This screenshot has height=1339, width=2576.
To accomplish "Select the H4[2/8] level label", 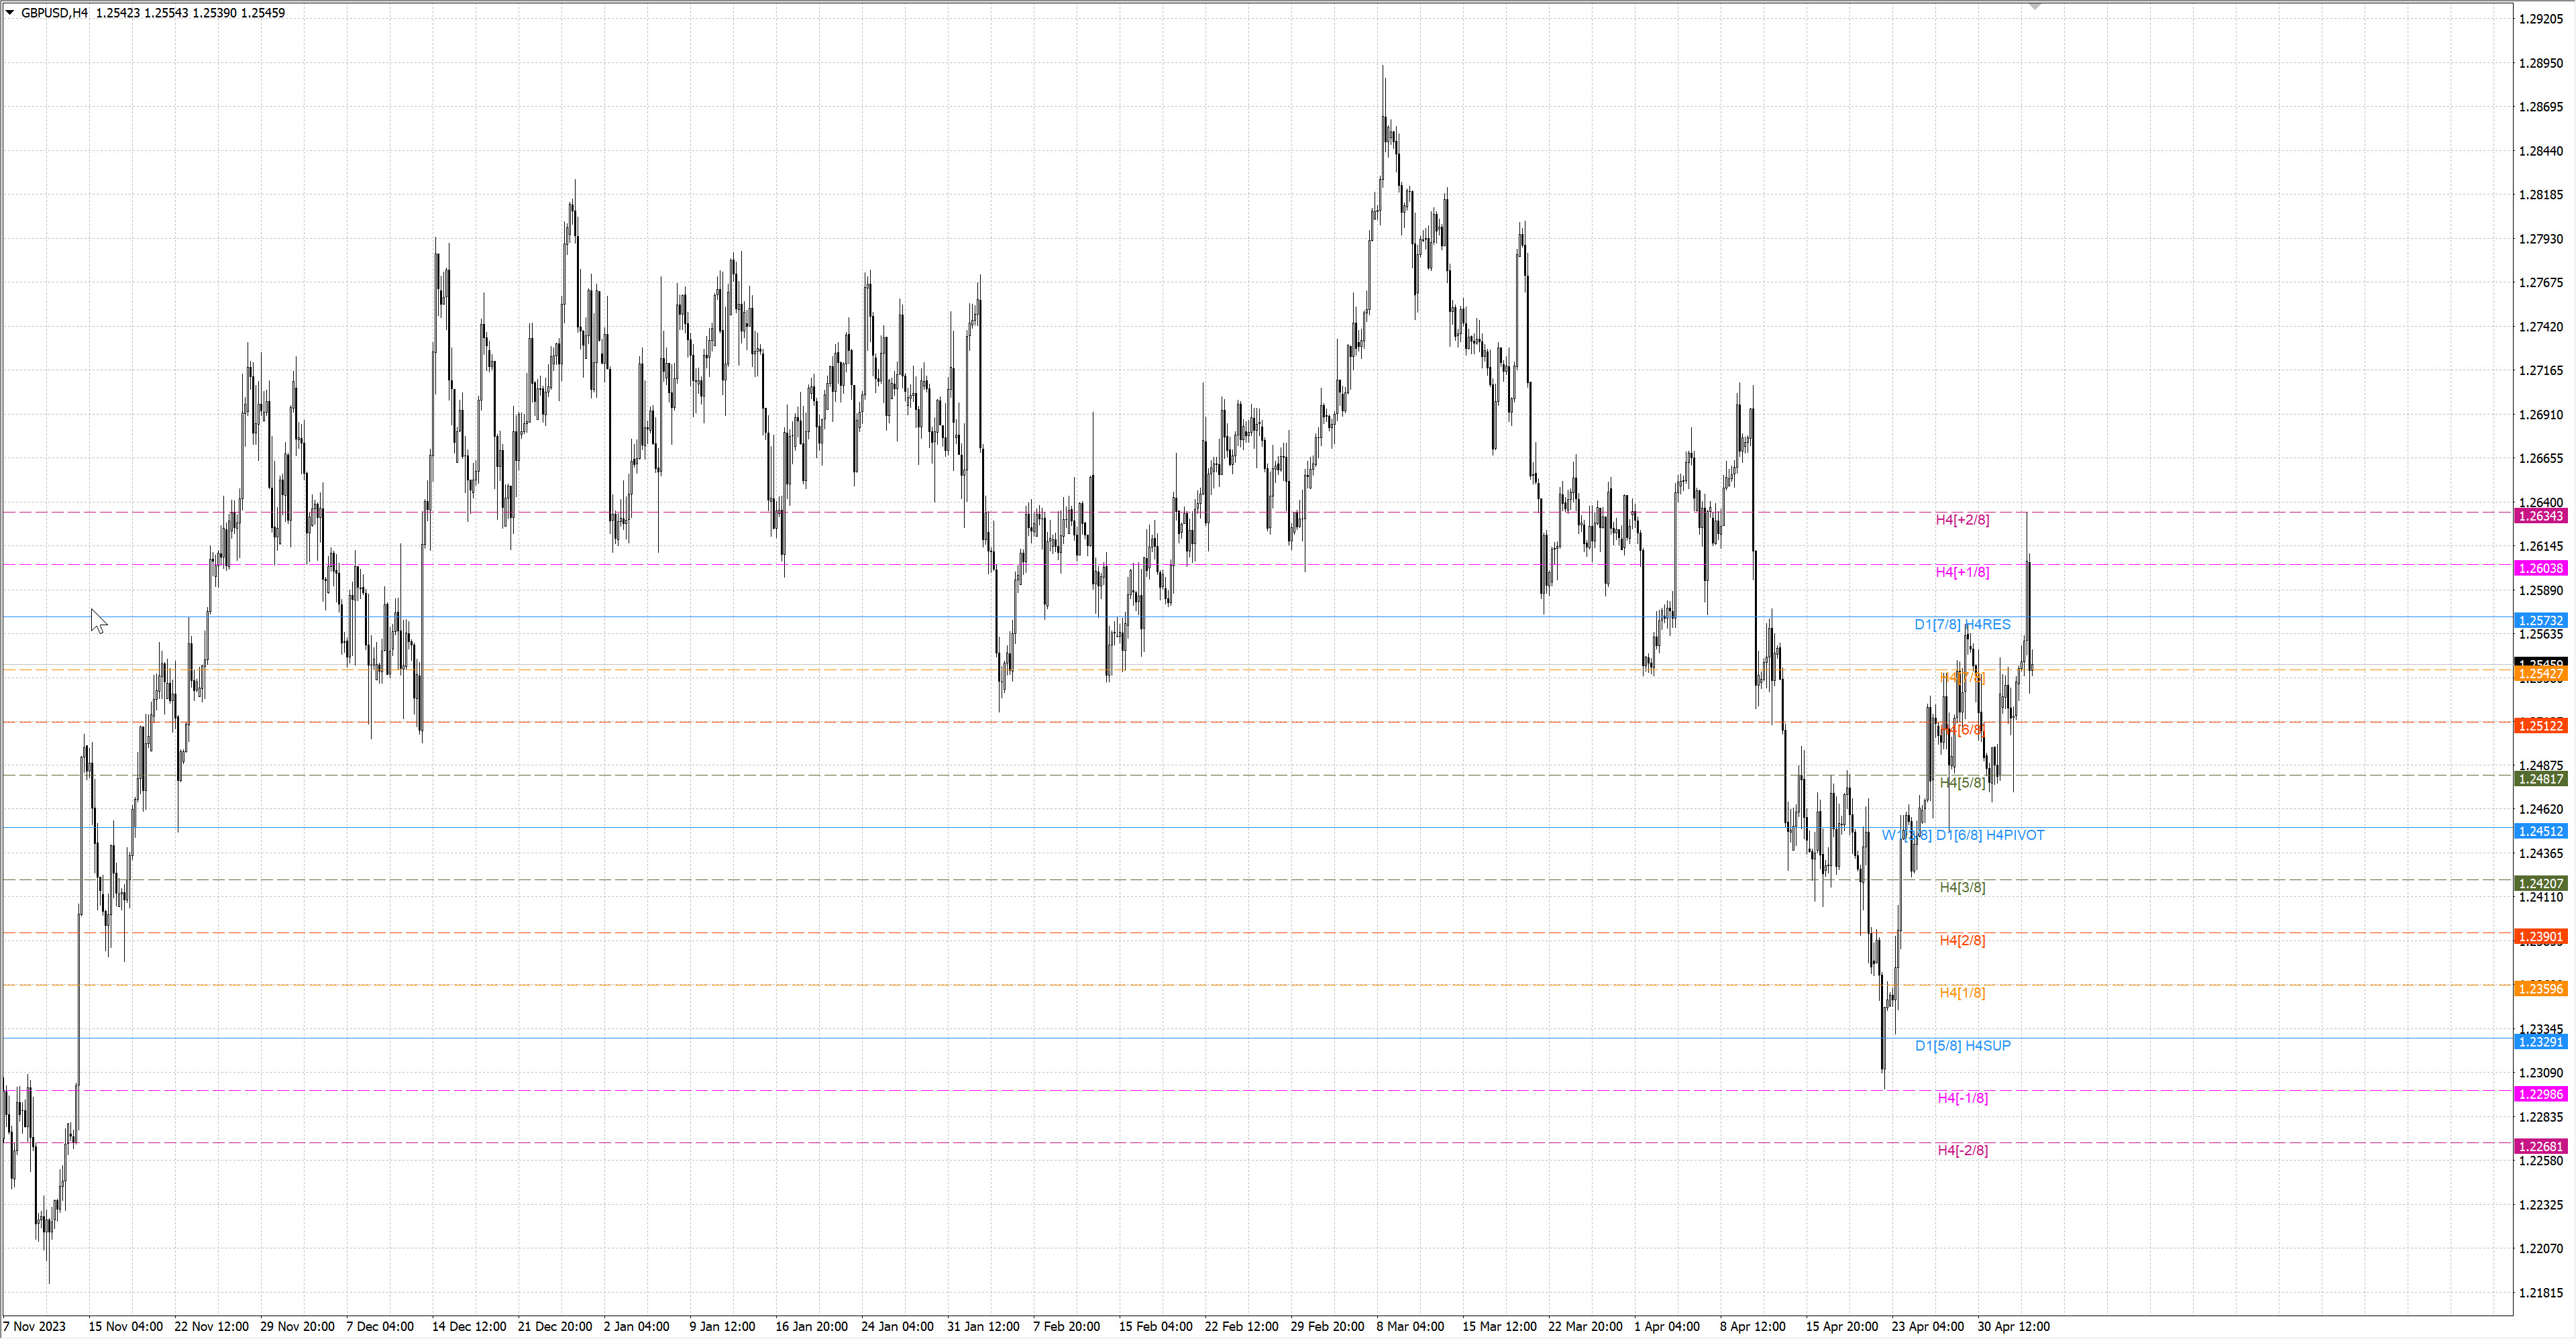I will point(1962,940).
